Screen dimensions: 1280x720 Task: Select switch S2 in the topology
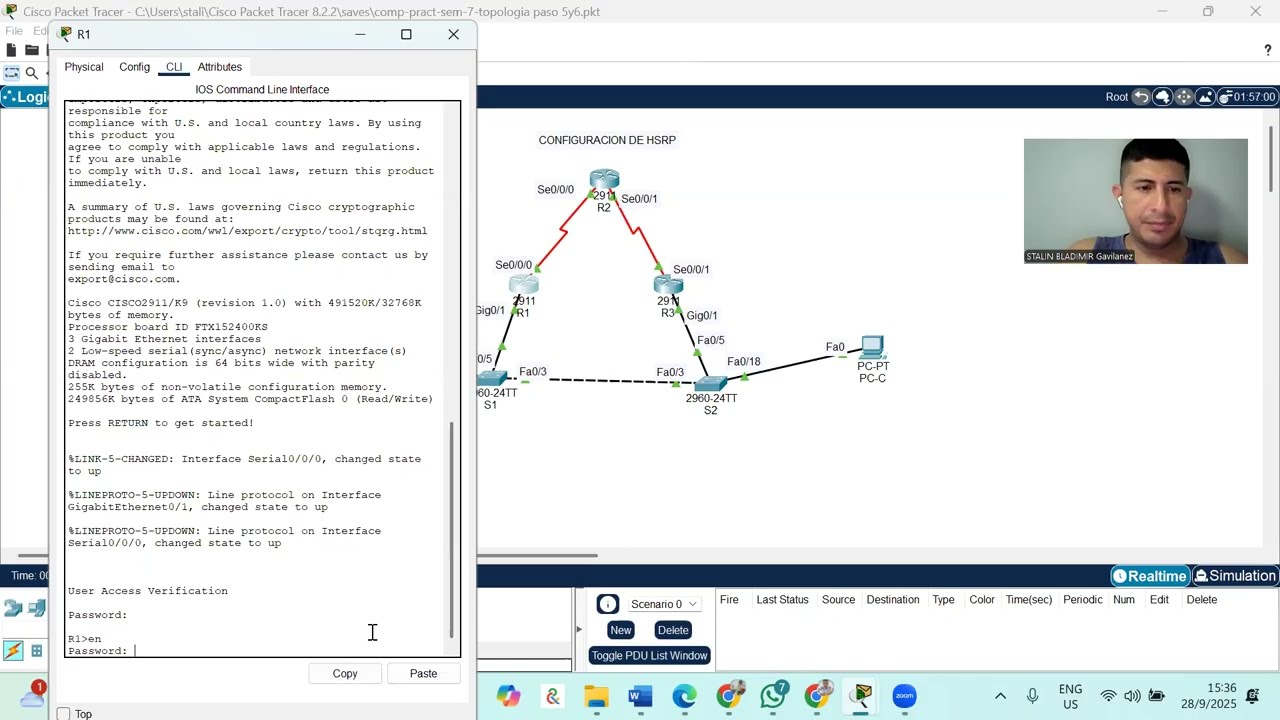pos(710,384)
